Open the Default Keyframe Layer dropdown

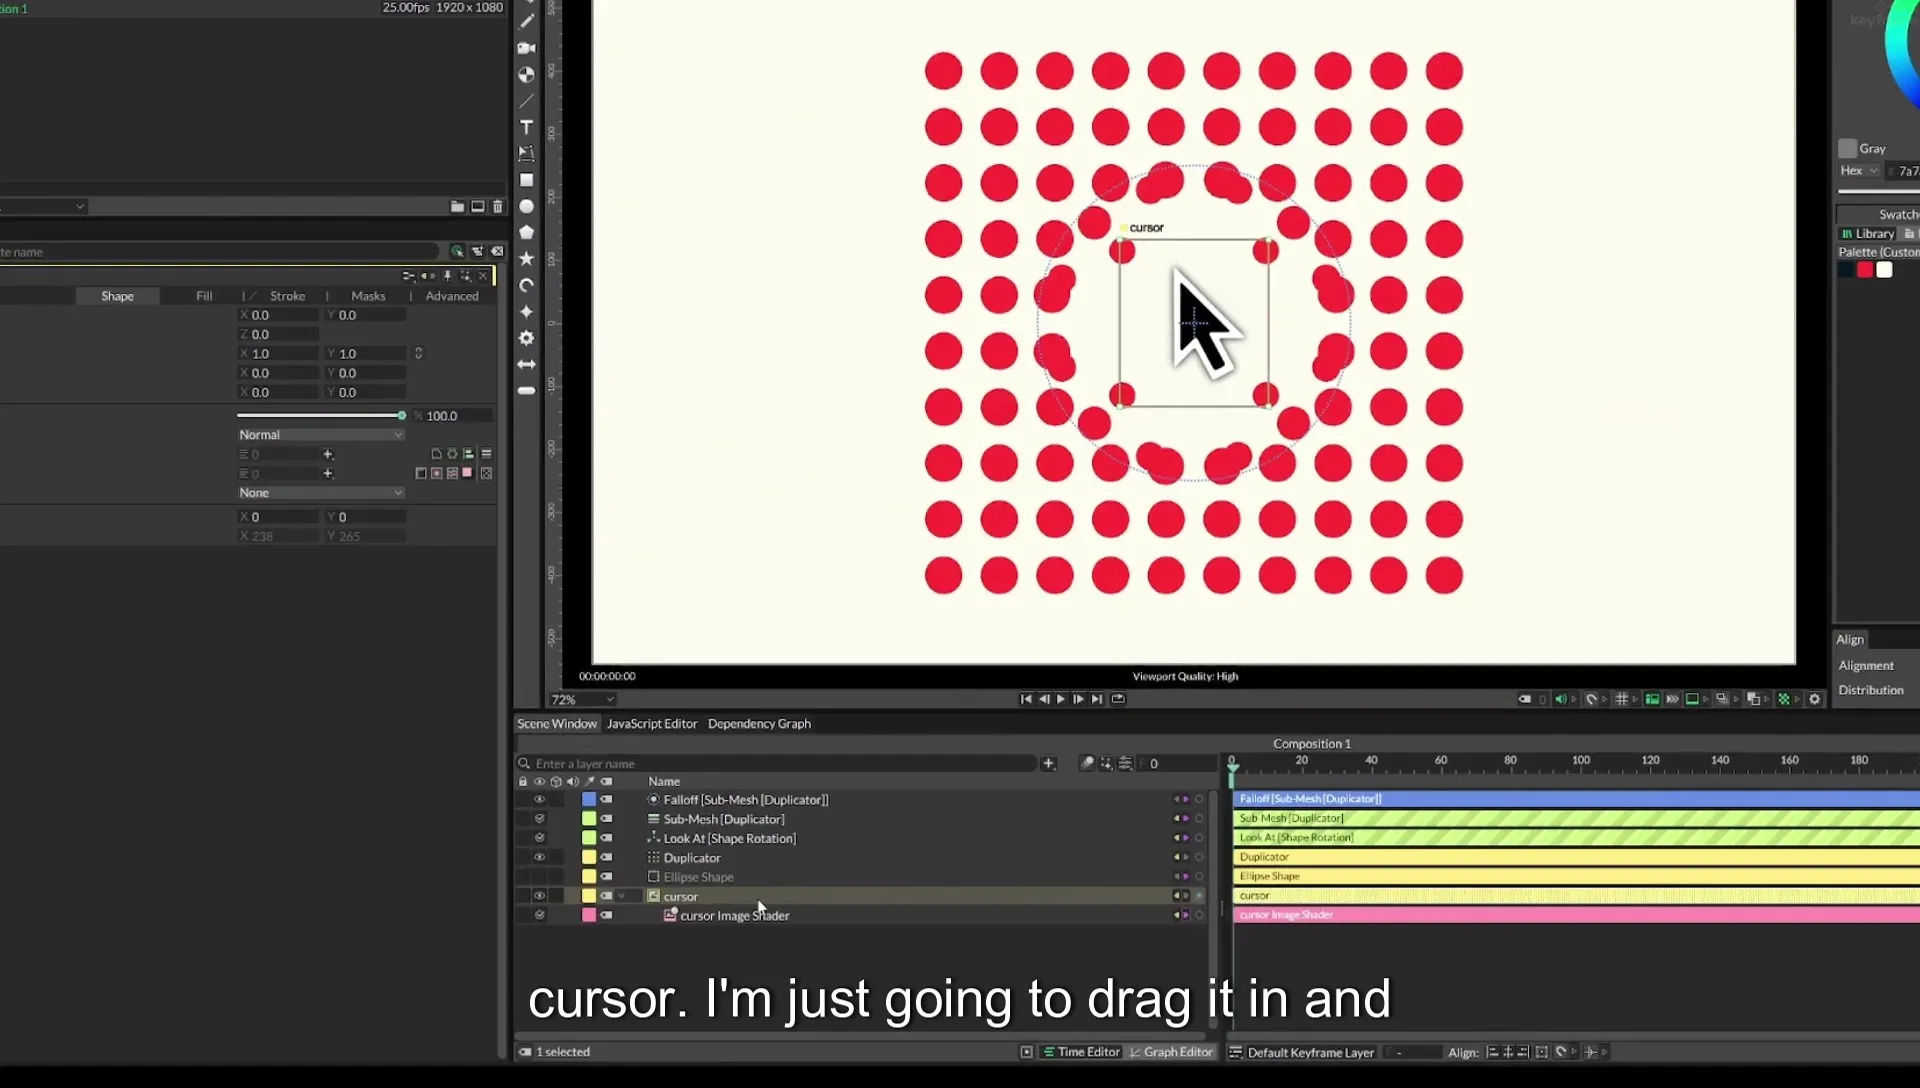coord(1312,1052)
